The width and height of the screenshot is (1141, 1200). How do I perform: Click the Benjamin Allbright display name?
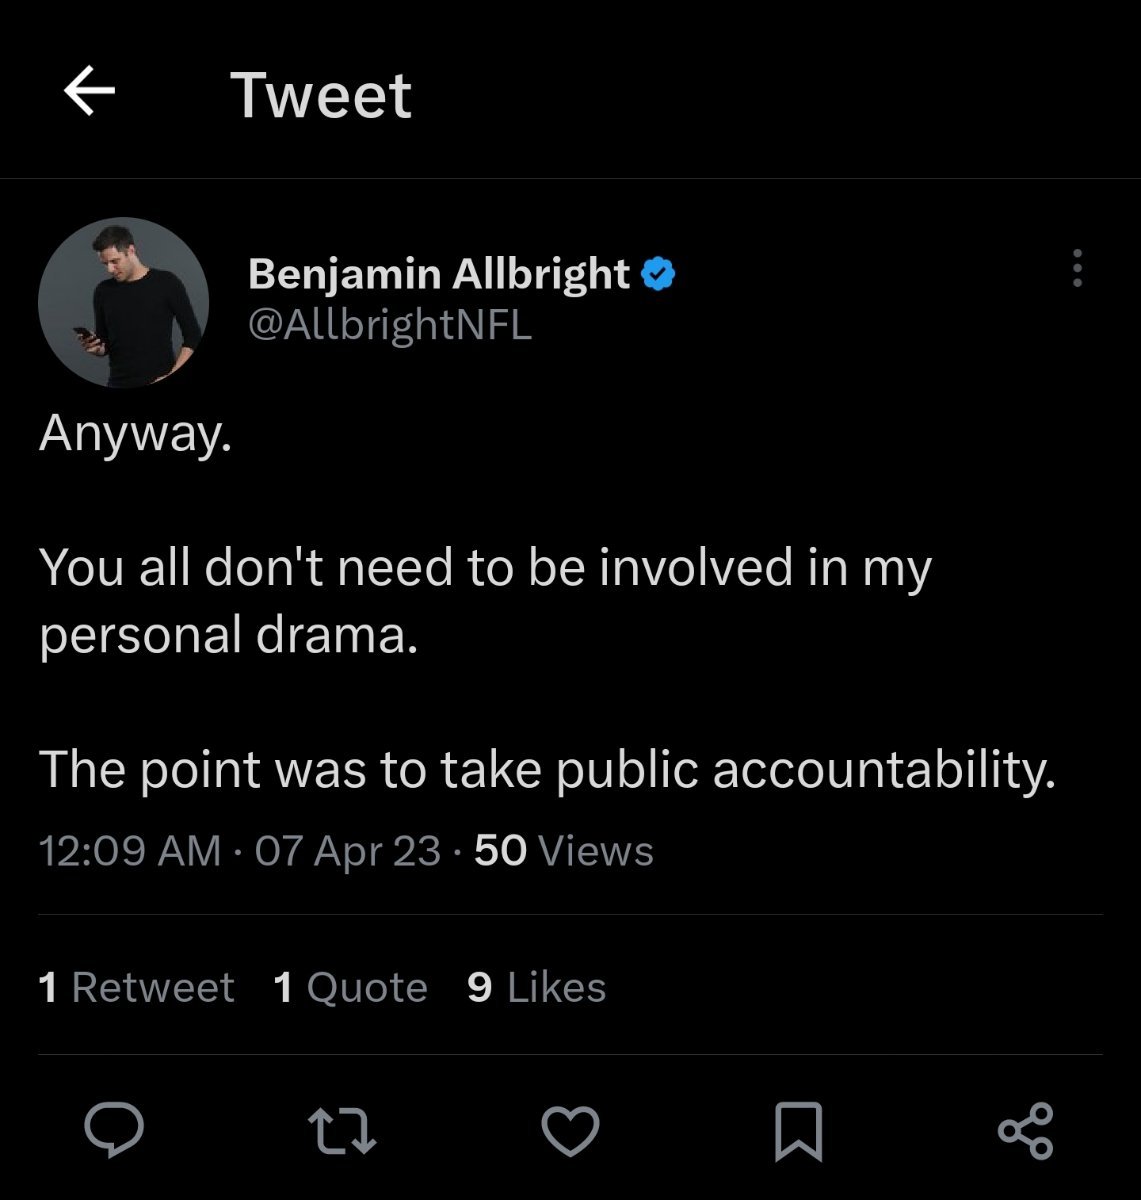(x=438, y=273)
